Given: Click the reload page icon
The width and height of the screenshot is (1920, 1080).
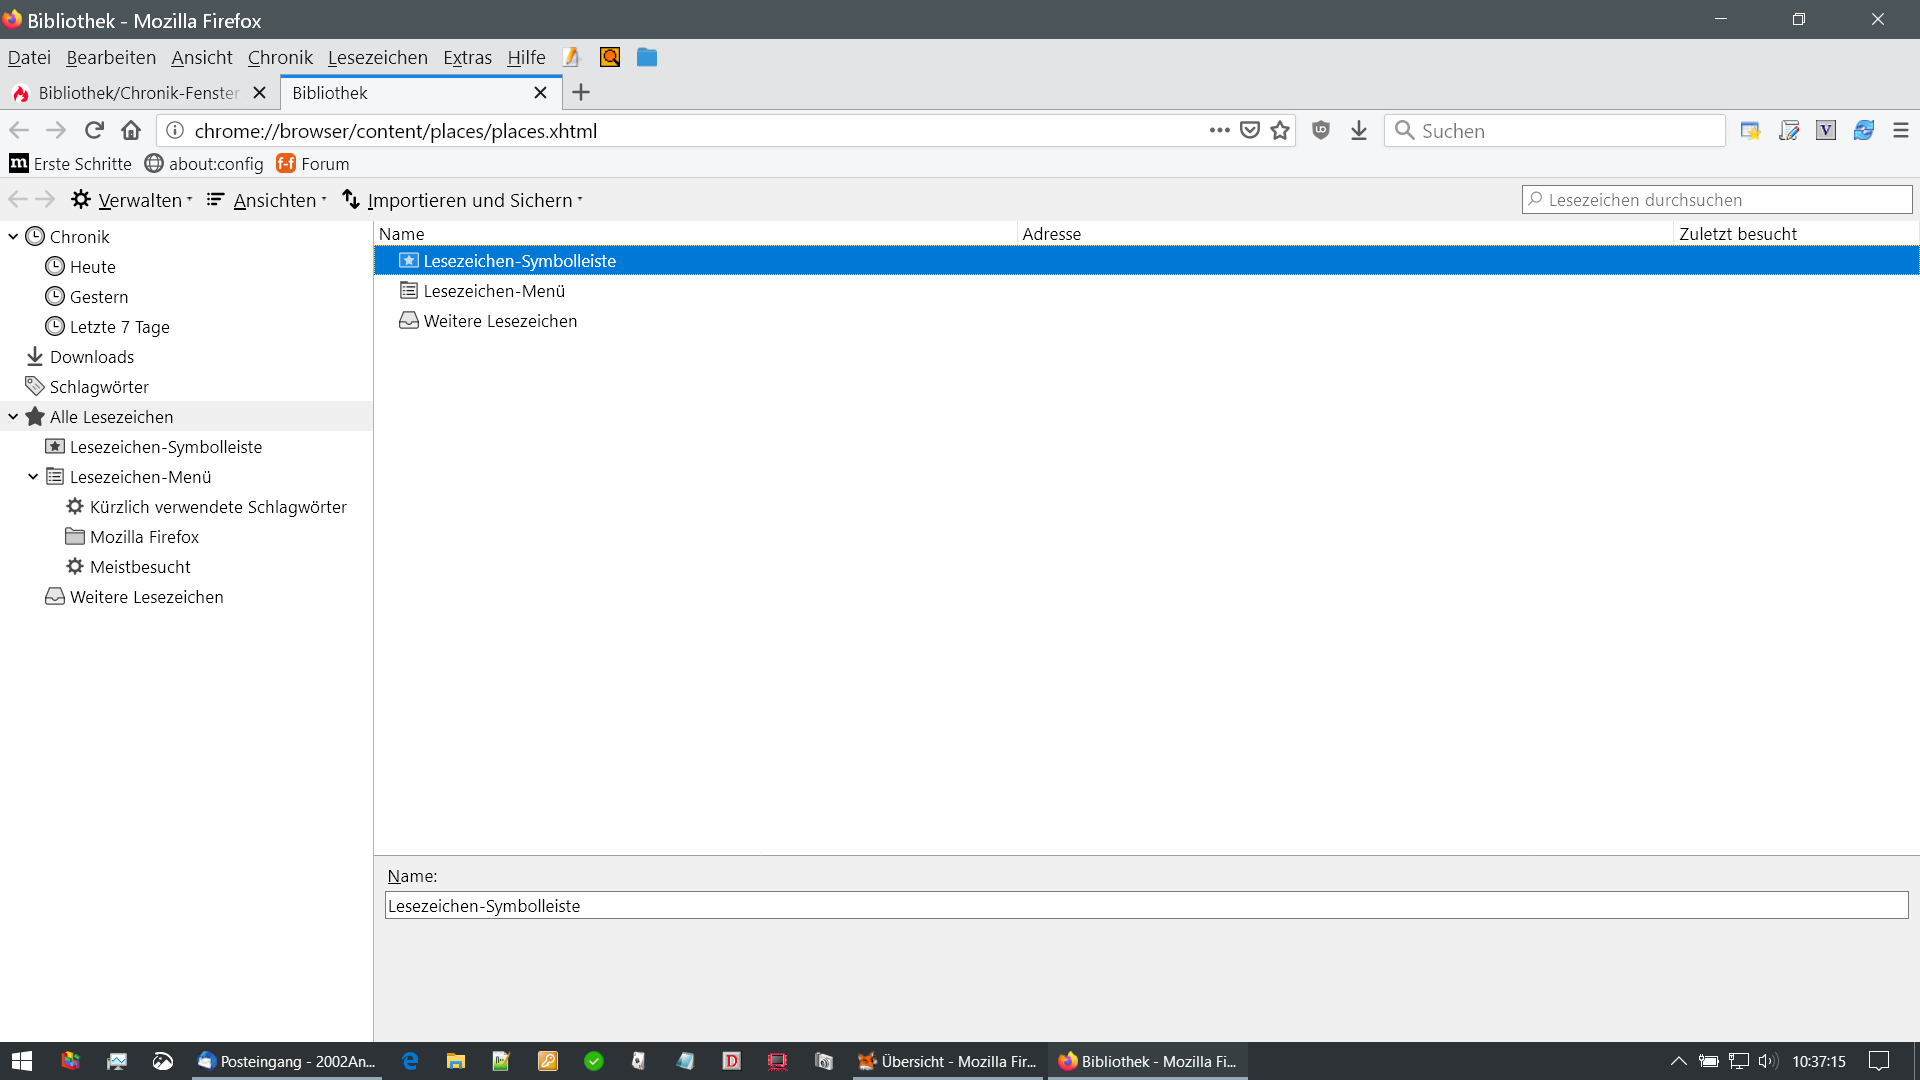Looking at the screenshot, I should click(94, 131).
